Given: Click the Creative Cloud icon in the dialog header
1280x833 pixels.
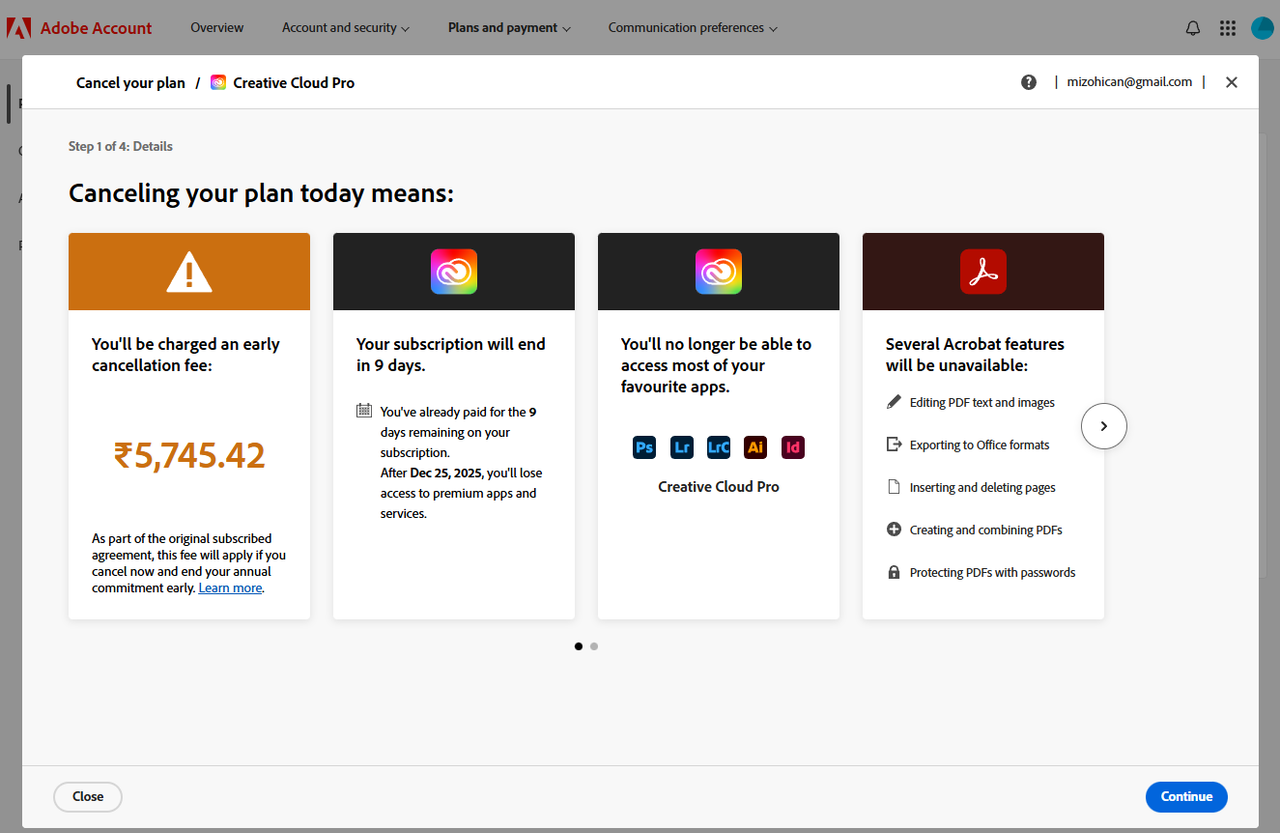Looking at the screenshot, I should pos(218,83).
